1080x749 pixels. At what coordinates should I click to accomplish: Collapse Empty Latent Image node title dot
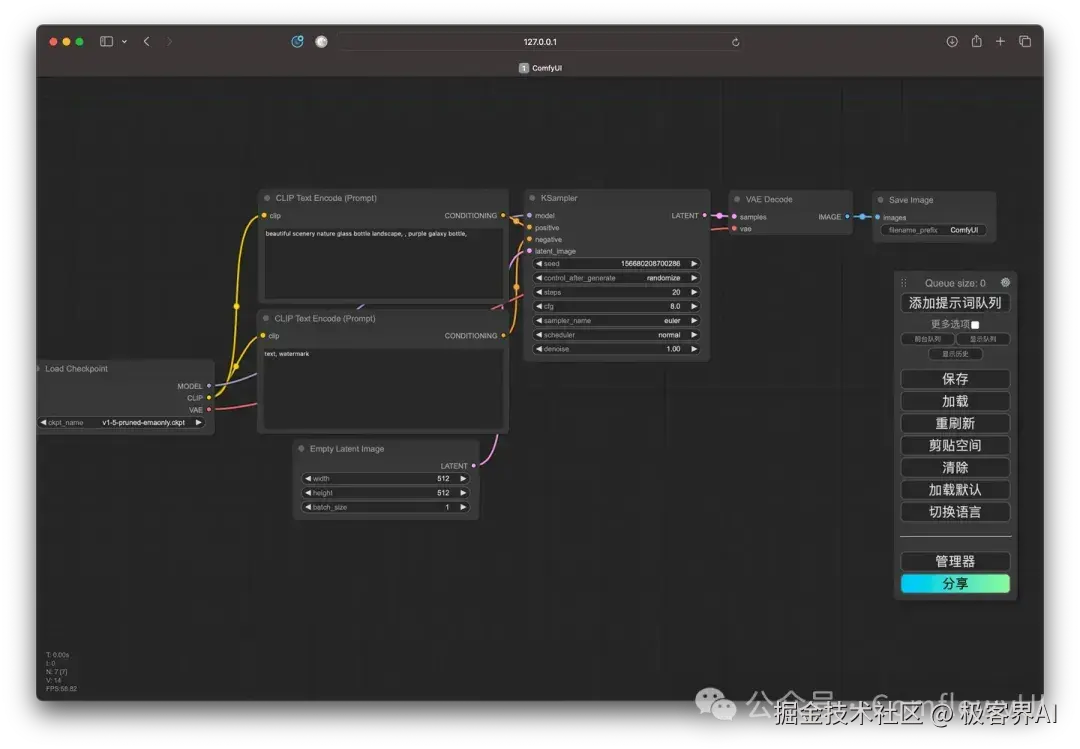(301, 449)
